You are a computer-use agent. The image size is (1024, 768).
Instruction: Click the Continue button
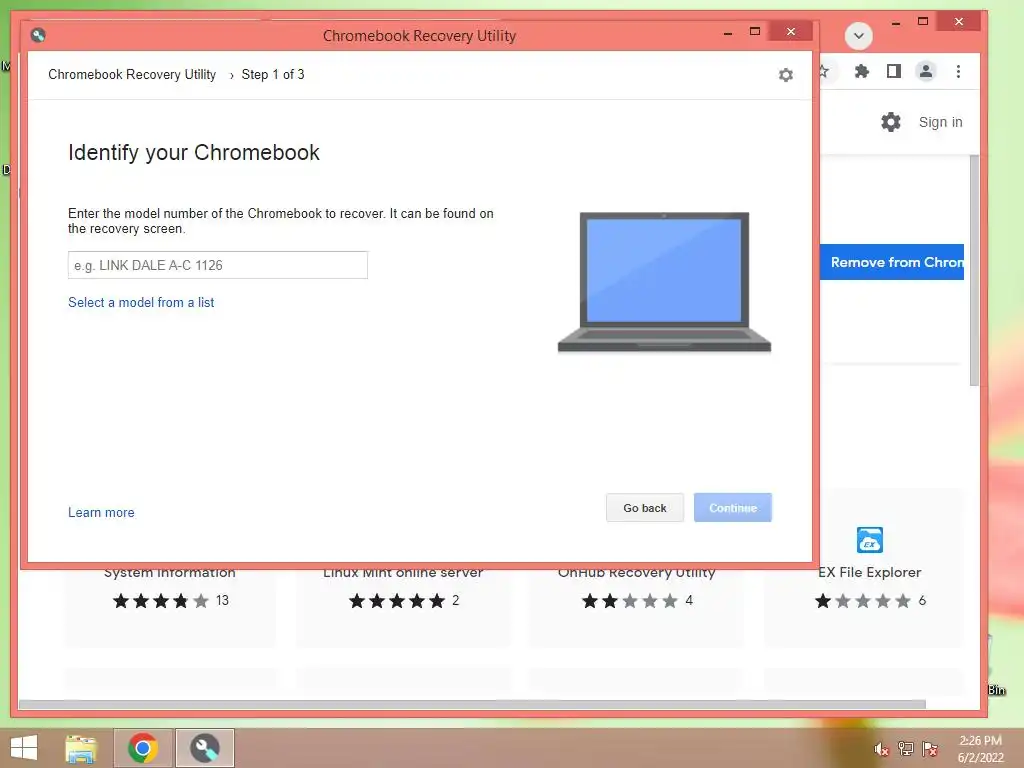[733, 507]
